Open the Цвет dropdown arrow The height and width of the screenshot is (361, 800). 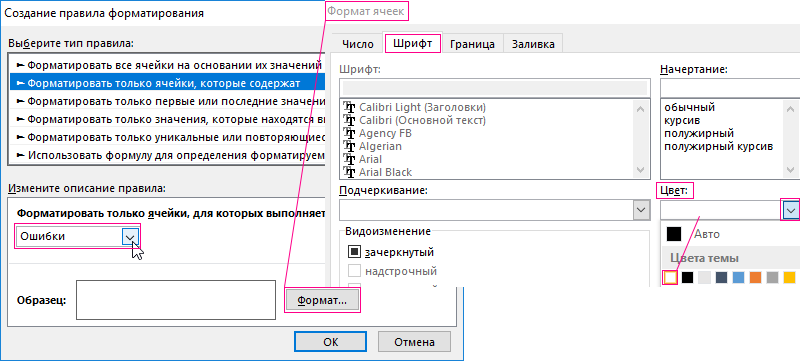coord(790,210)
